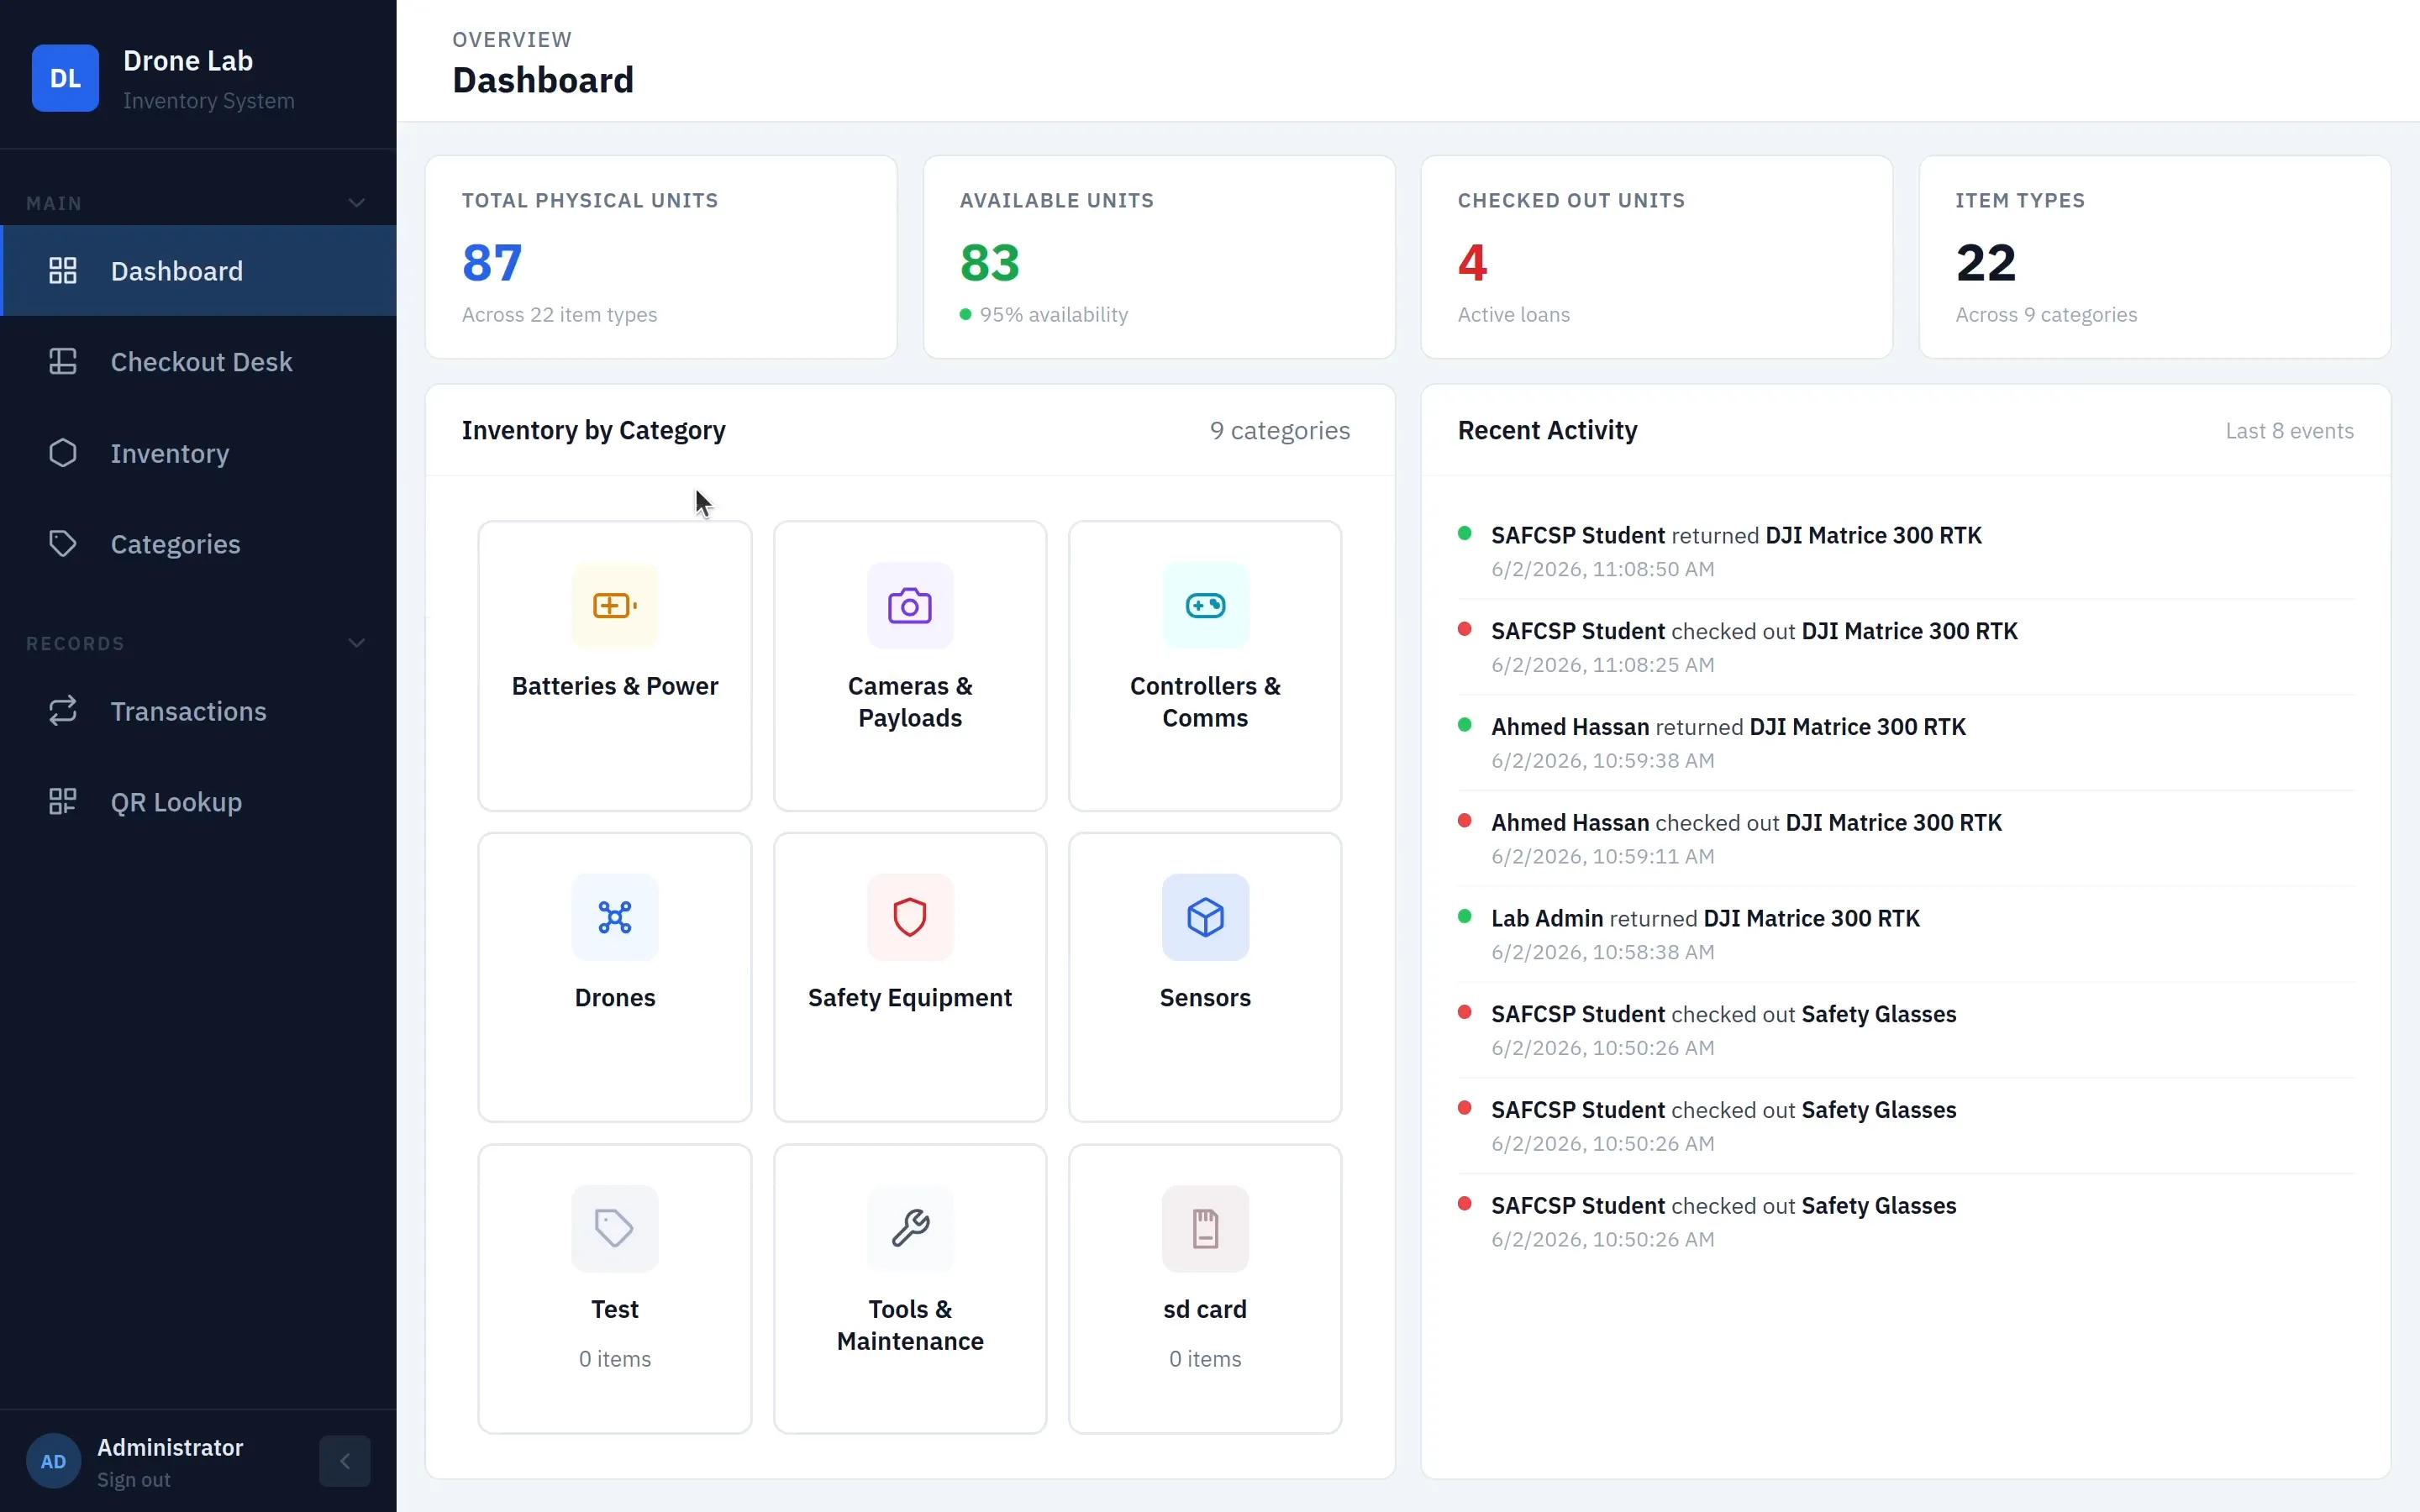Open the Sensors category card

pos(1205,978)
